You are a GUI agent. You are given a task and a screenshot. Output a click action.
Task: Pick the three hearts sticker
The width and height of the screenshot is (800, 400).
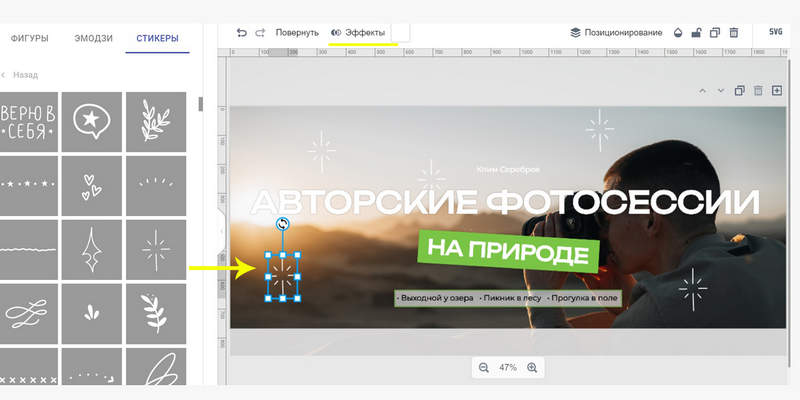(92, 186)
